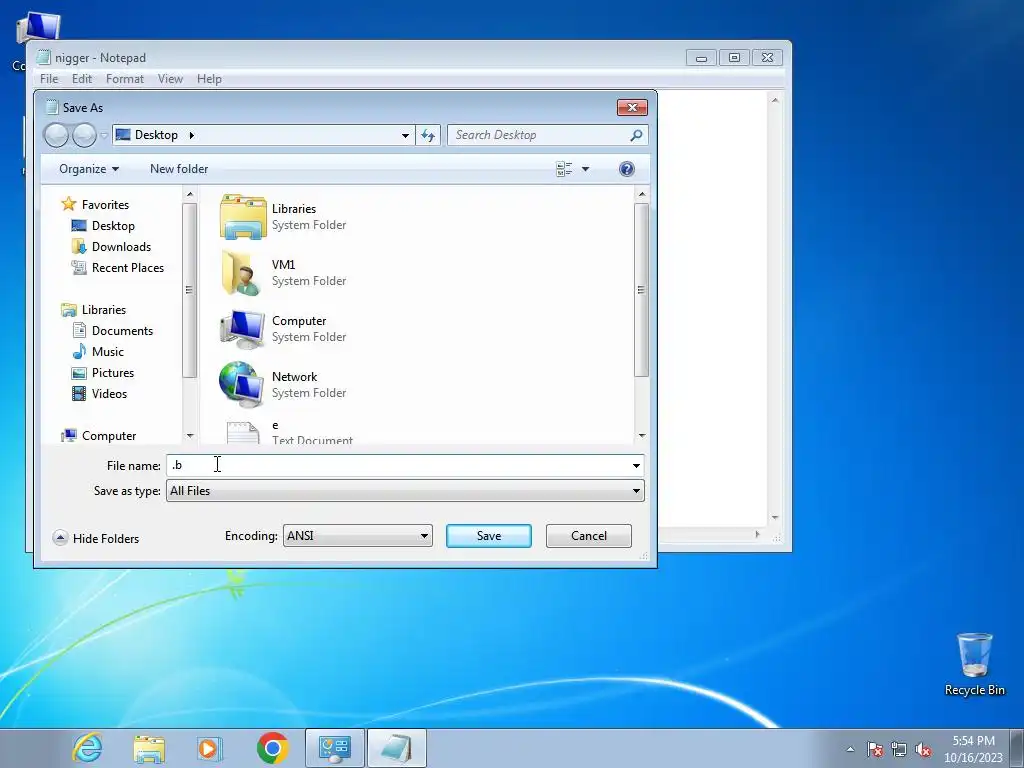Open Windows Explorer from the taskbar
This screenshot has height=768, width=1024.
149,748
